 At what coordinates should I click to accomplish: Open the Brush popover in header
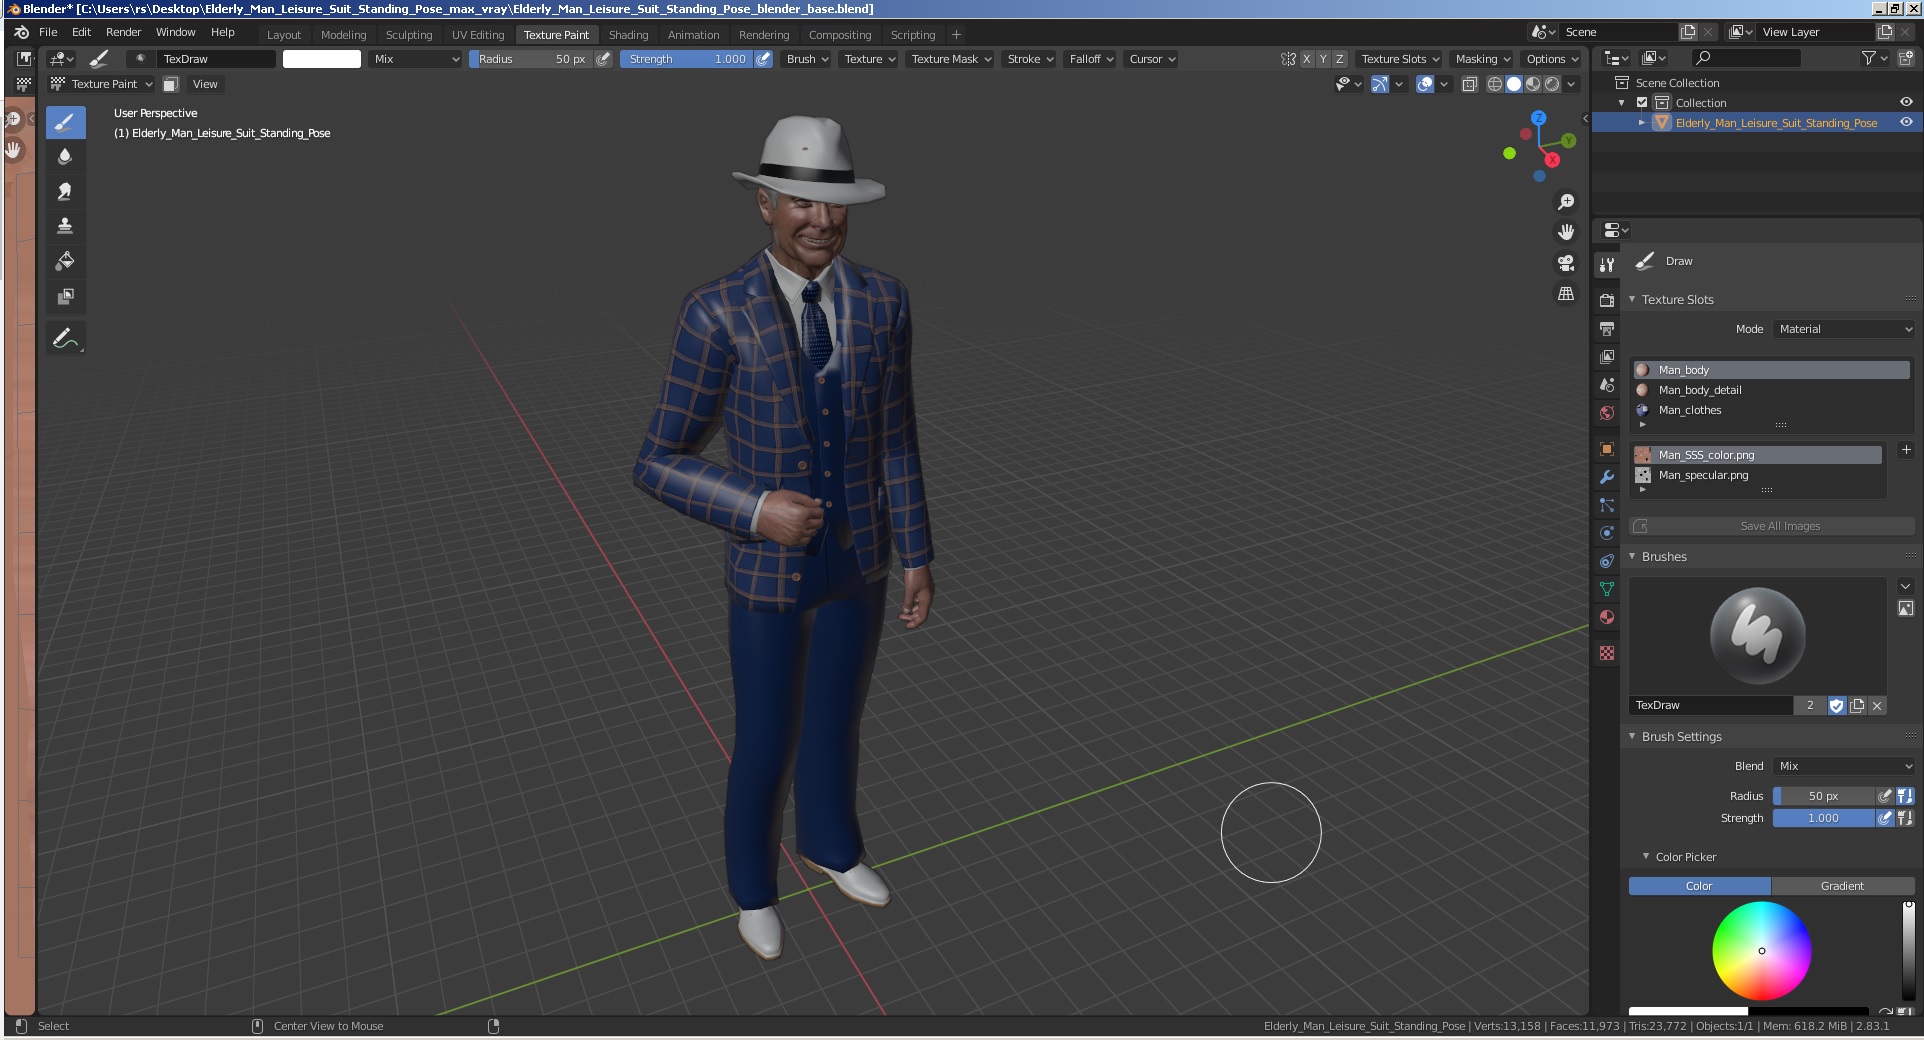807,59
